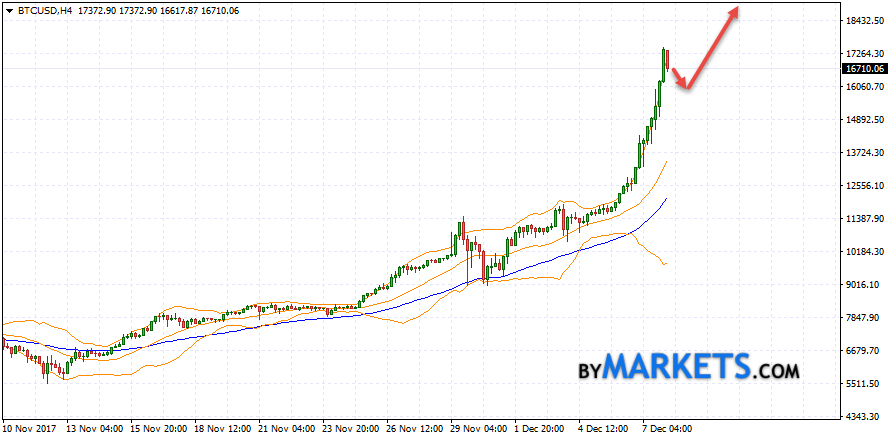The image size is (888, 440).
Task: Click the highlighted 16710.06 current price tag
Action: [x=864, y=69]
